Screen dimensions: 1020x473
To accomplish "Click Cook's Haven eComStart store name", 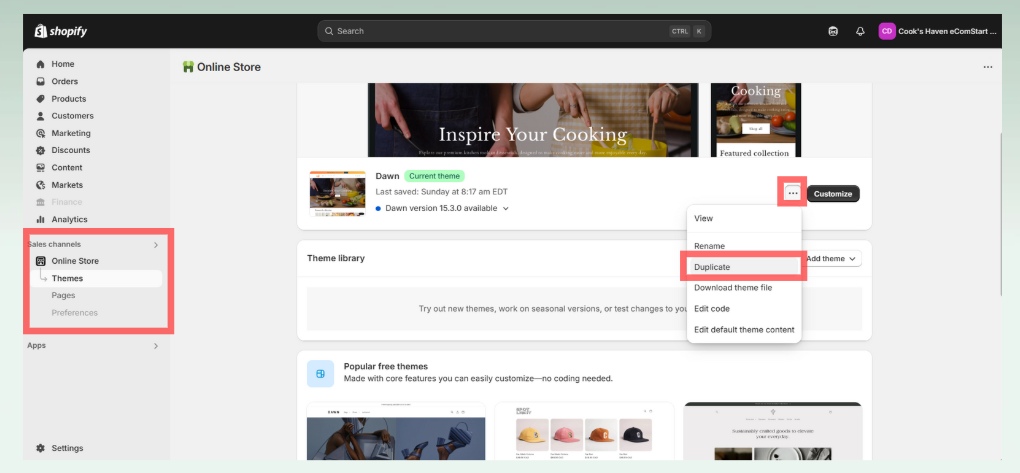I will point(947,31).
